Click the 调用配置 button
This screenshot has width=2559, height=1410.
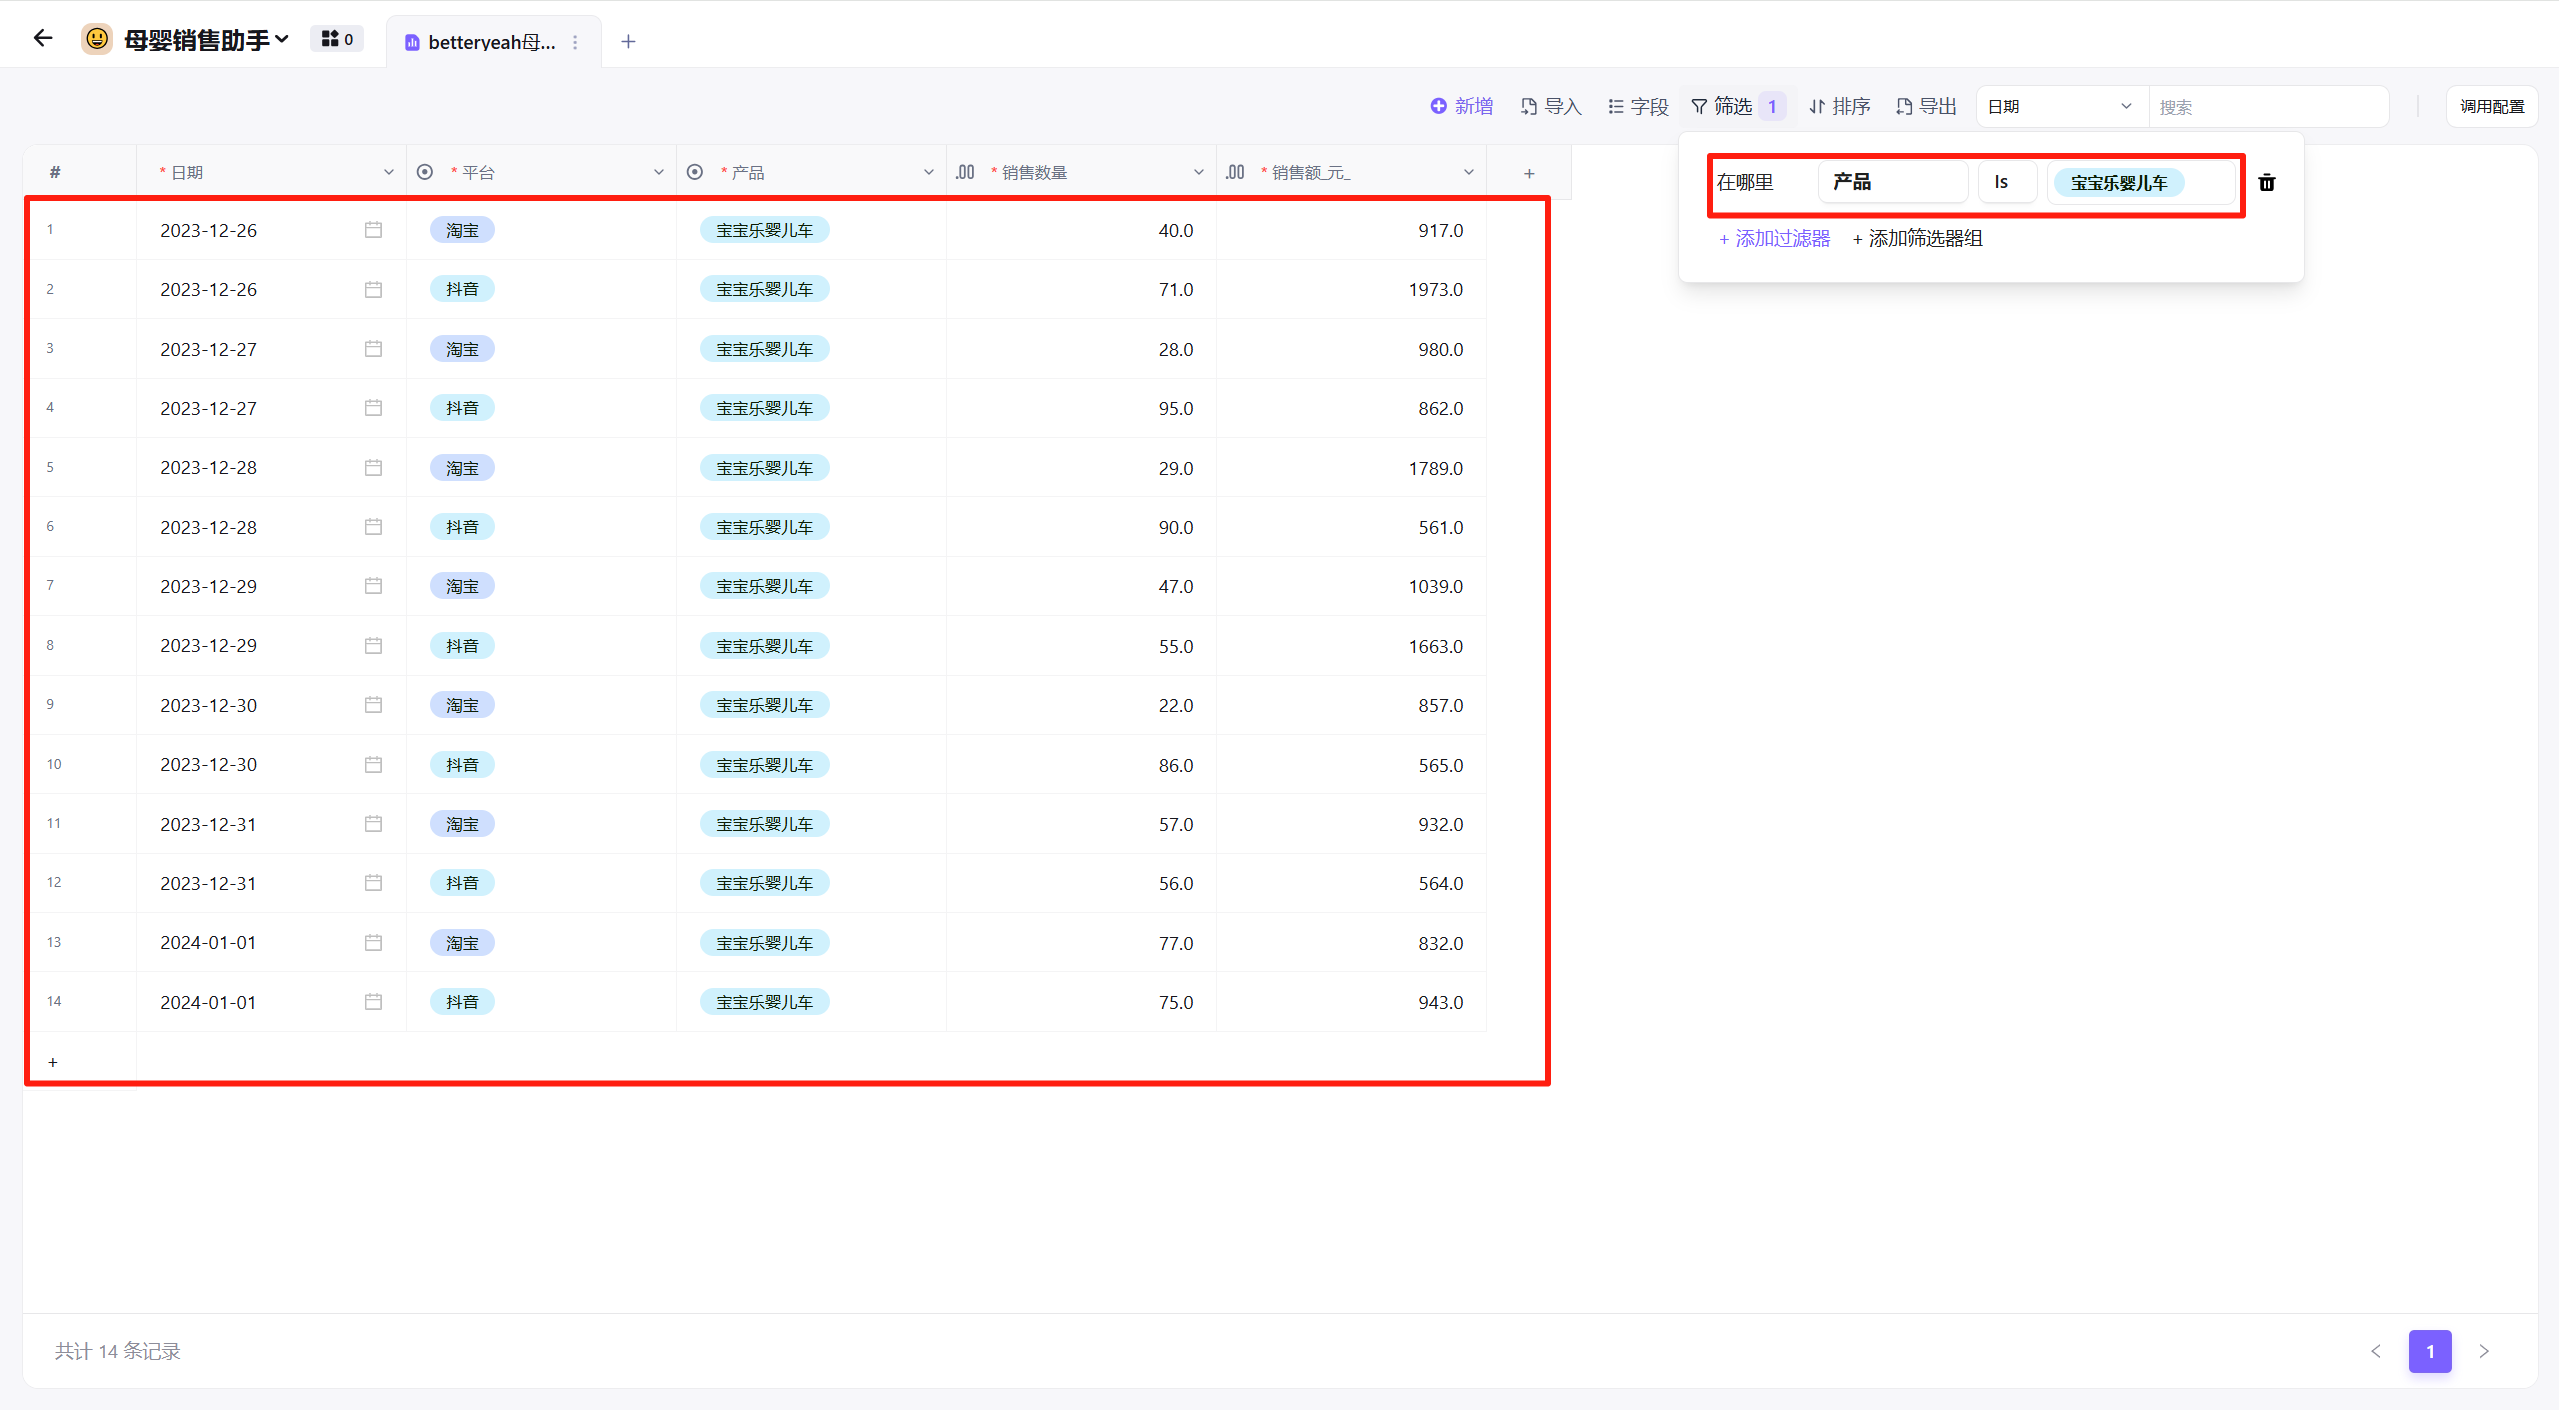pyautogui.click(x=2491, y=106)
